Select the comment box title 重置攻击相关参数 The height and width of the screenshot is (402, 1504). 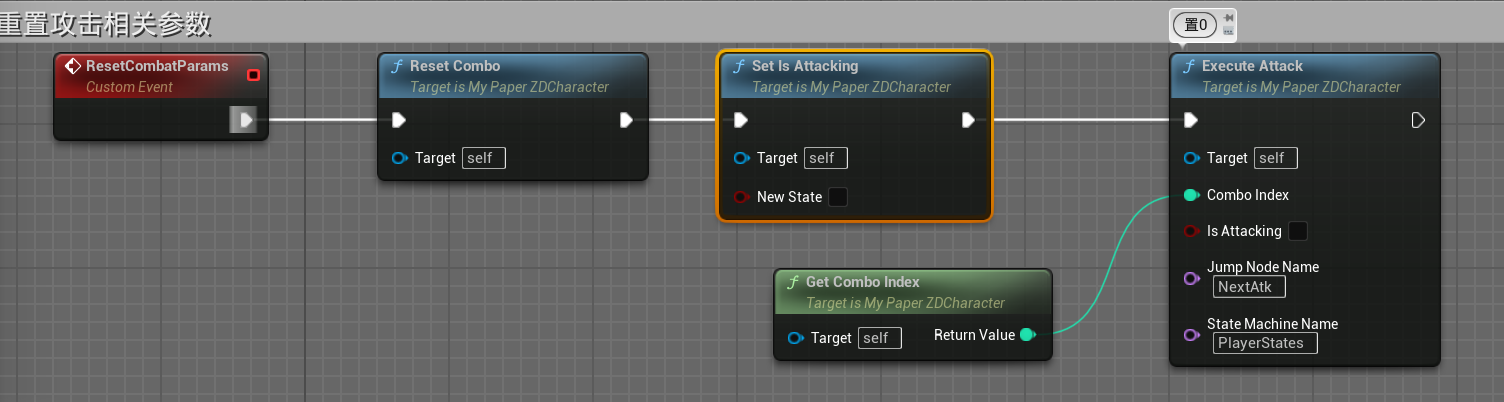(x=106, y=23)
